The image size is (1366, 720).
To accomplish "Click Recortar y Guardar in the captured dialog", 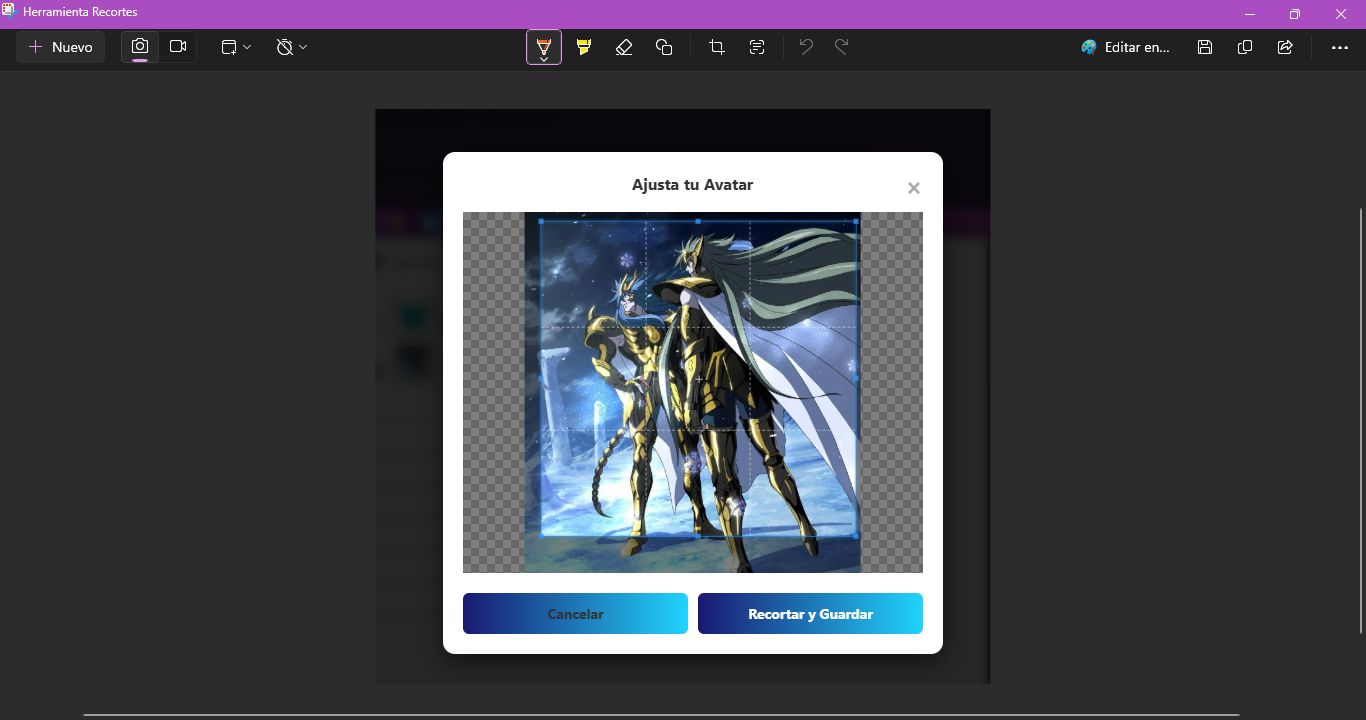I will 810,614.
